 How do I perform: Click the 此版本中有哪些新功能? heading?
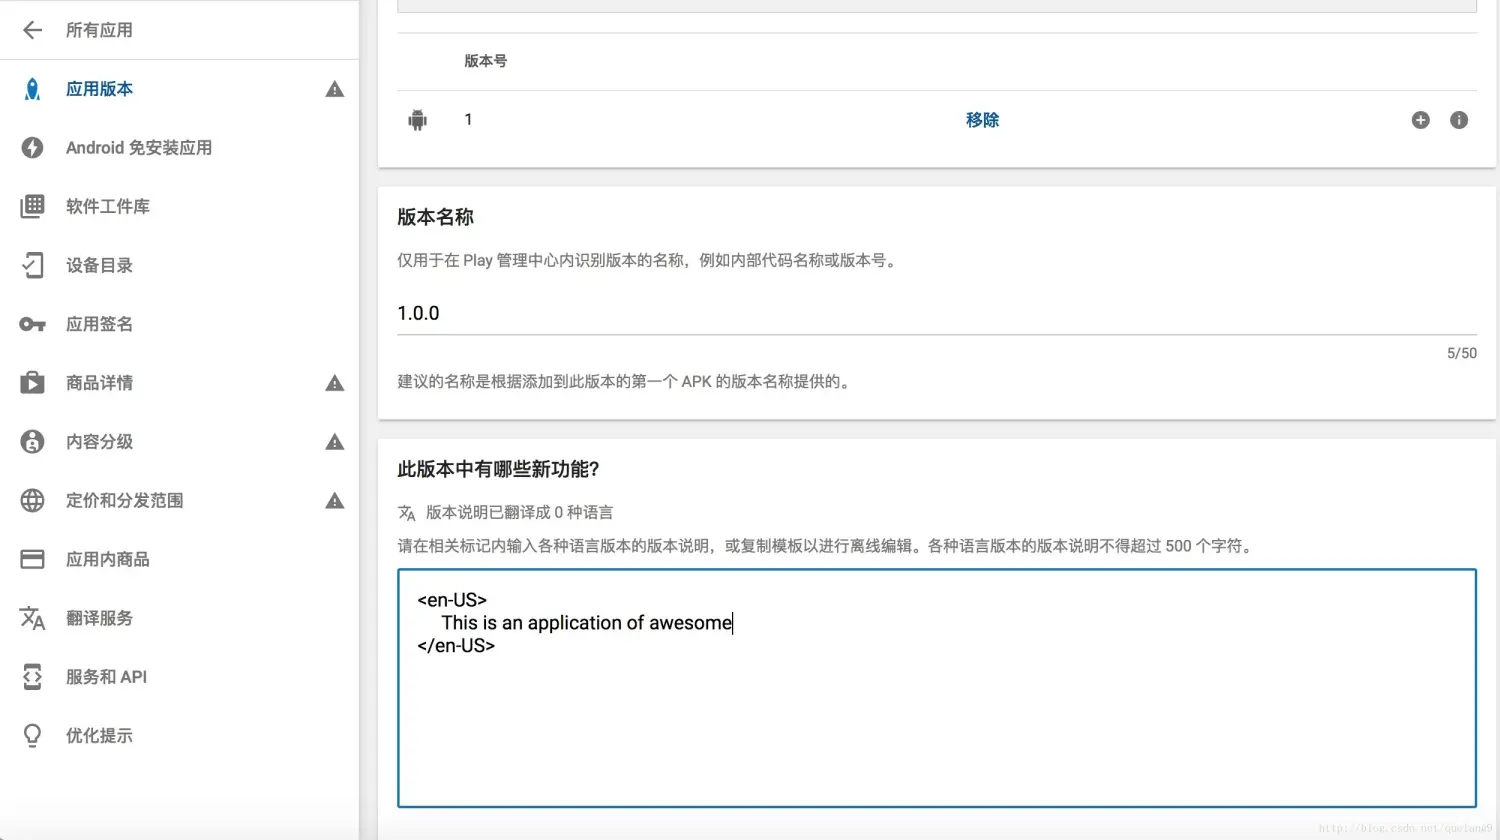pyautogui.click(x=498, y=469)
